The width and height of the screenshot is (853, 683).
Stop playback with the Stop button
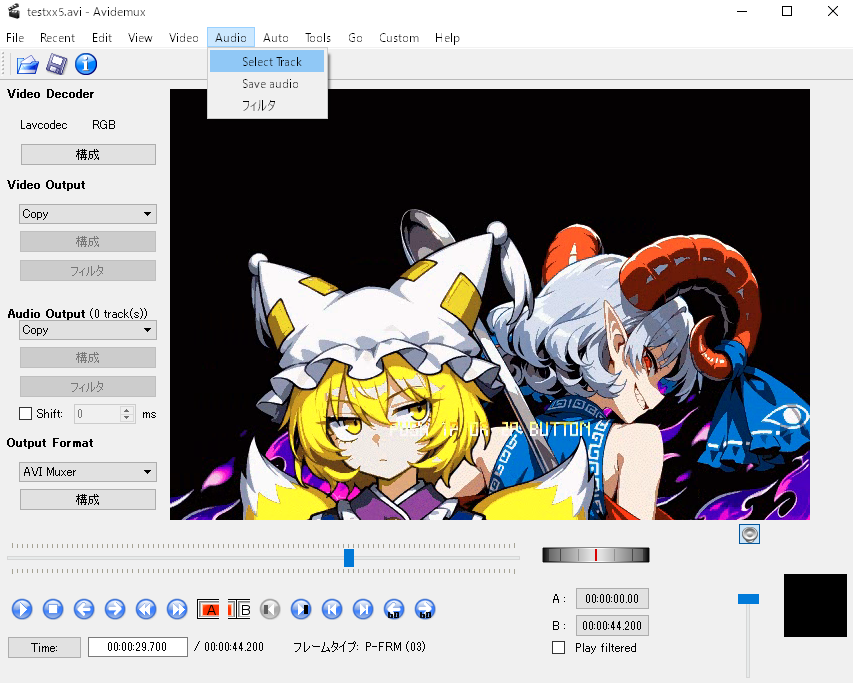point(53,609)
